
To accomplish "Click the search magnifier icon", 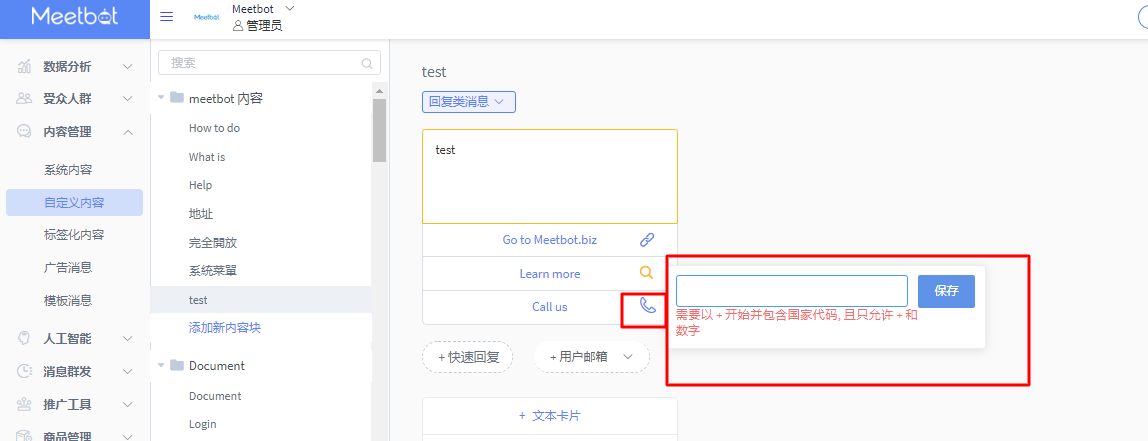I will tap(367, 63).
